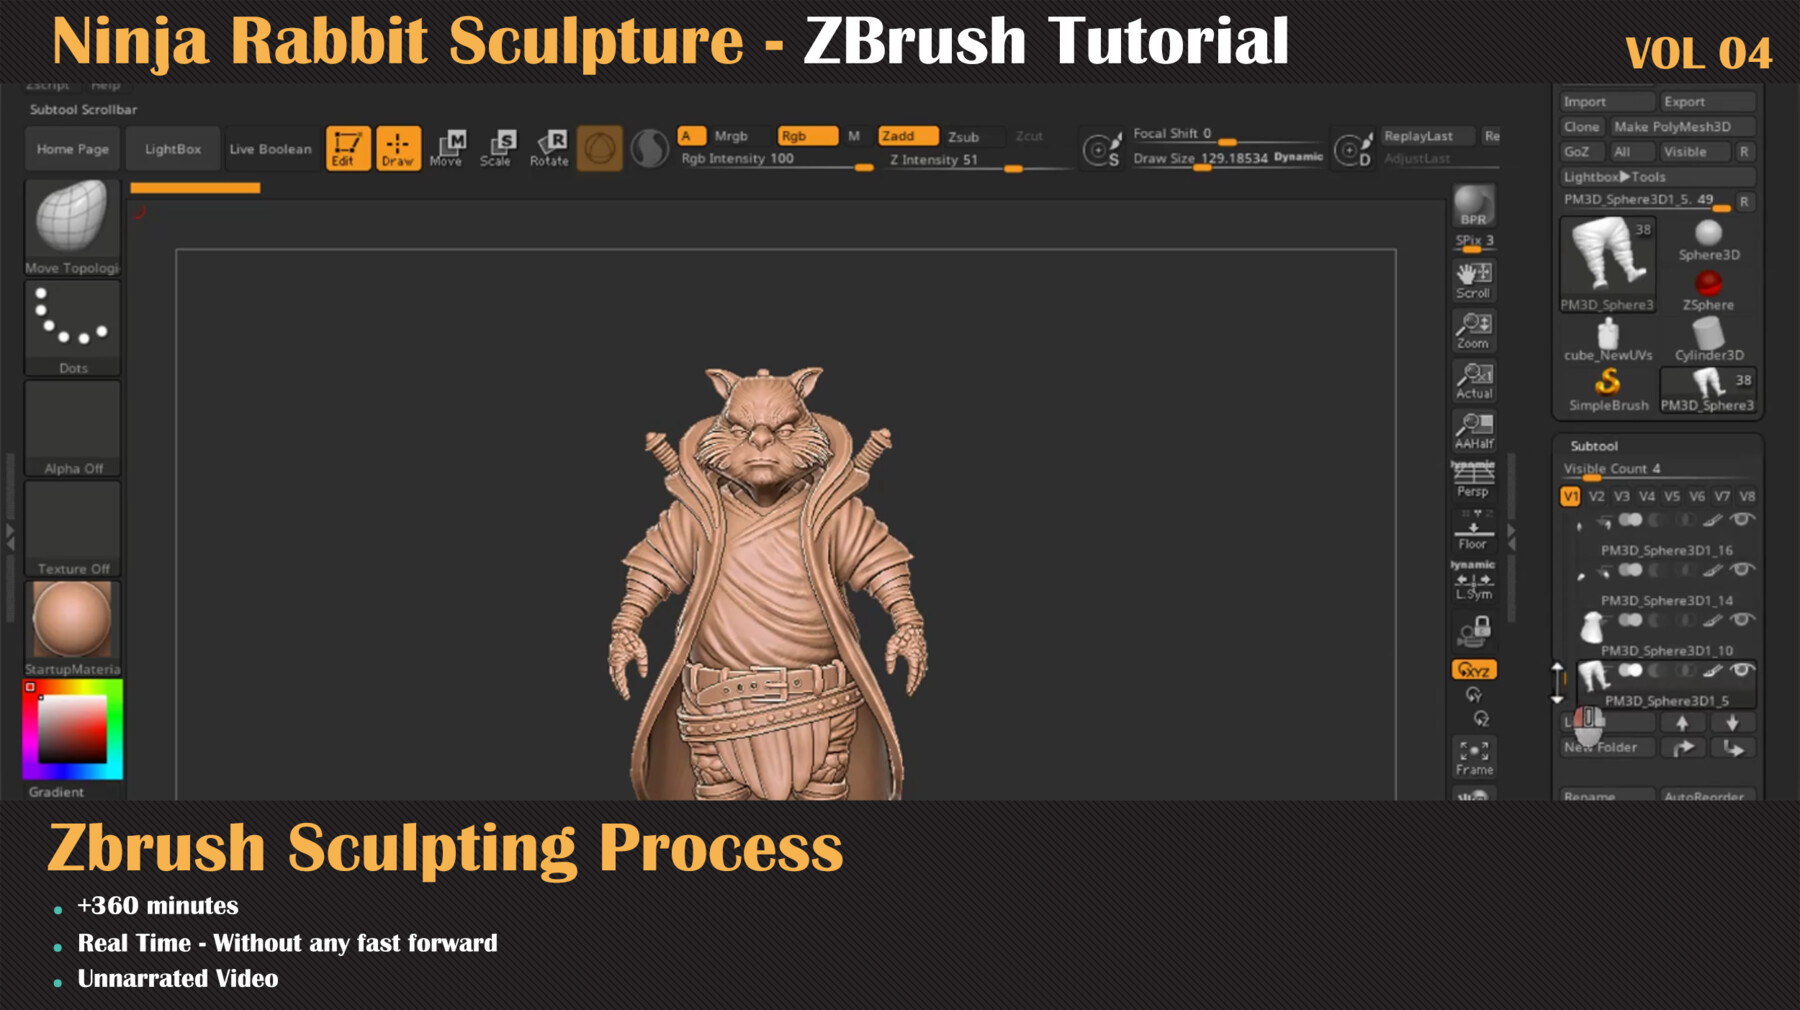
Task: Activate the Frame icon on the right shelf
Action: (x=1473, y=758)
